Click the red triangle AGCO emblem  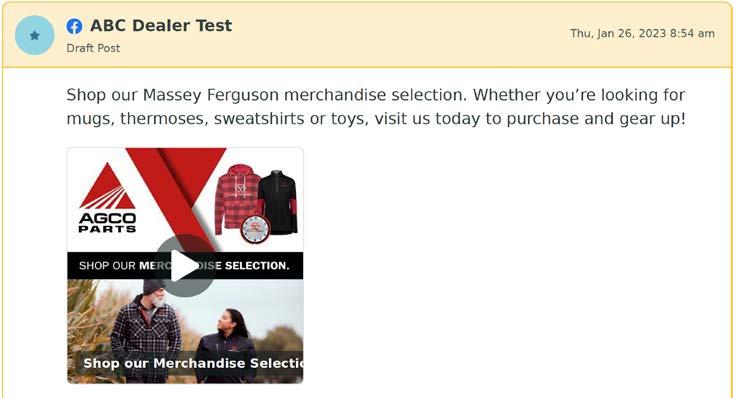click(x=108, y=186)
